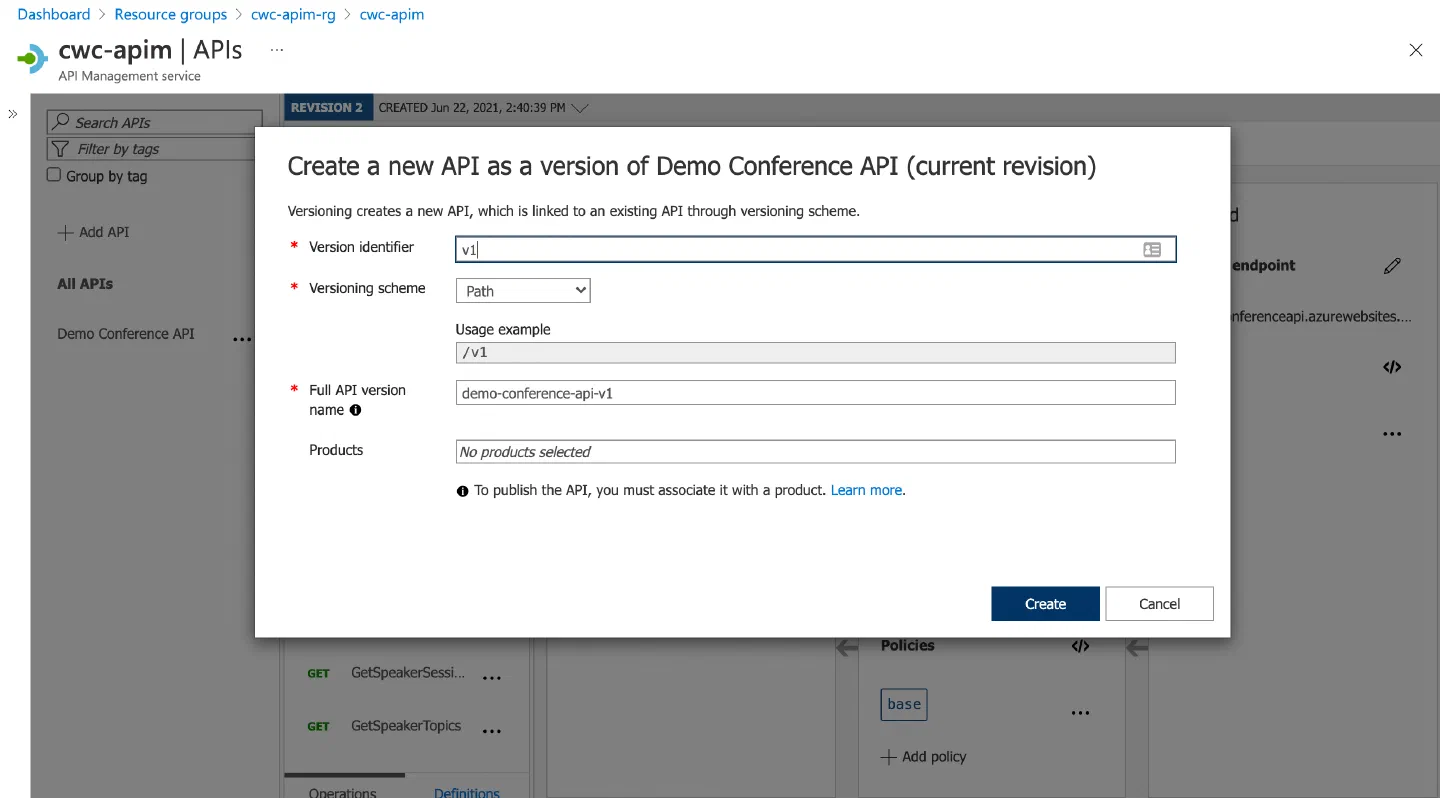Edit backend endpoint with pencil icon
Image resolution: width=1440 pixels, height=798 pixels.
pos(1392,266)
